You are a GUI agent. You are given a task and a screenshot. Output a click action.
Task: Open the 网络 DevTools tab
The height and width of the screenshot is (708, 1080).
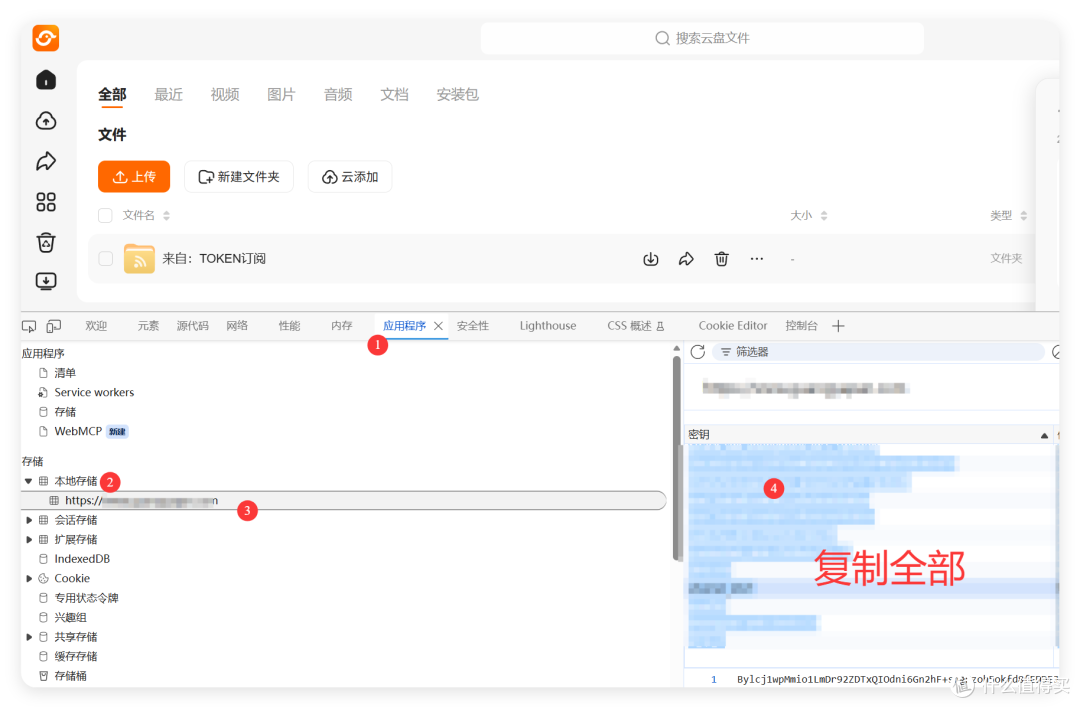(x=237, y=326)
